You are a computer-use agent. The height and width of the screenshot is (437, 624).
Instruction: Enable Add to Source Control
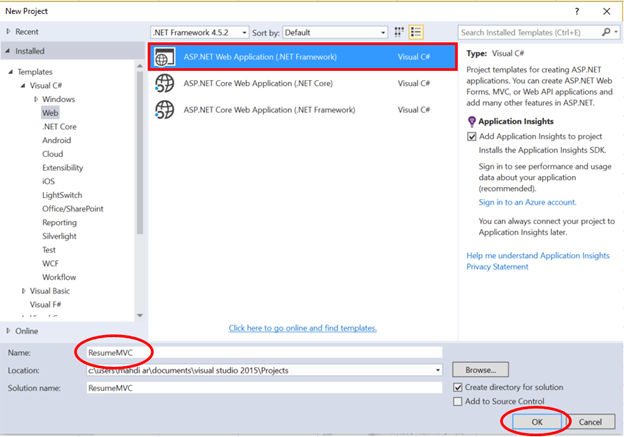coord(458,401)
